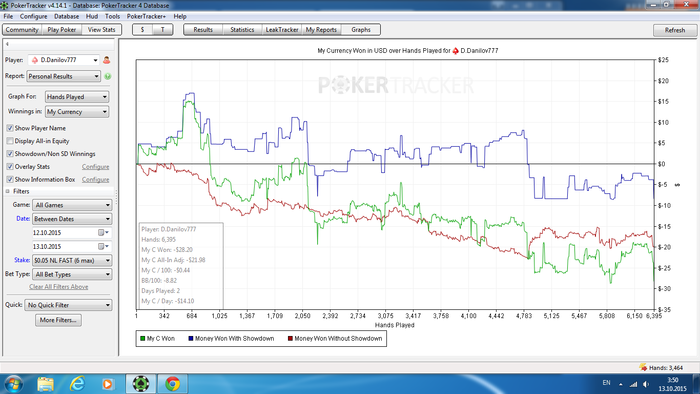Click the Refresh button
This screenshot has height=394, width=700.
675,30
